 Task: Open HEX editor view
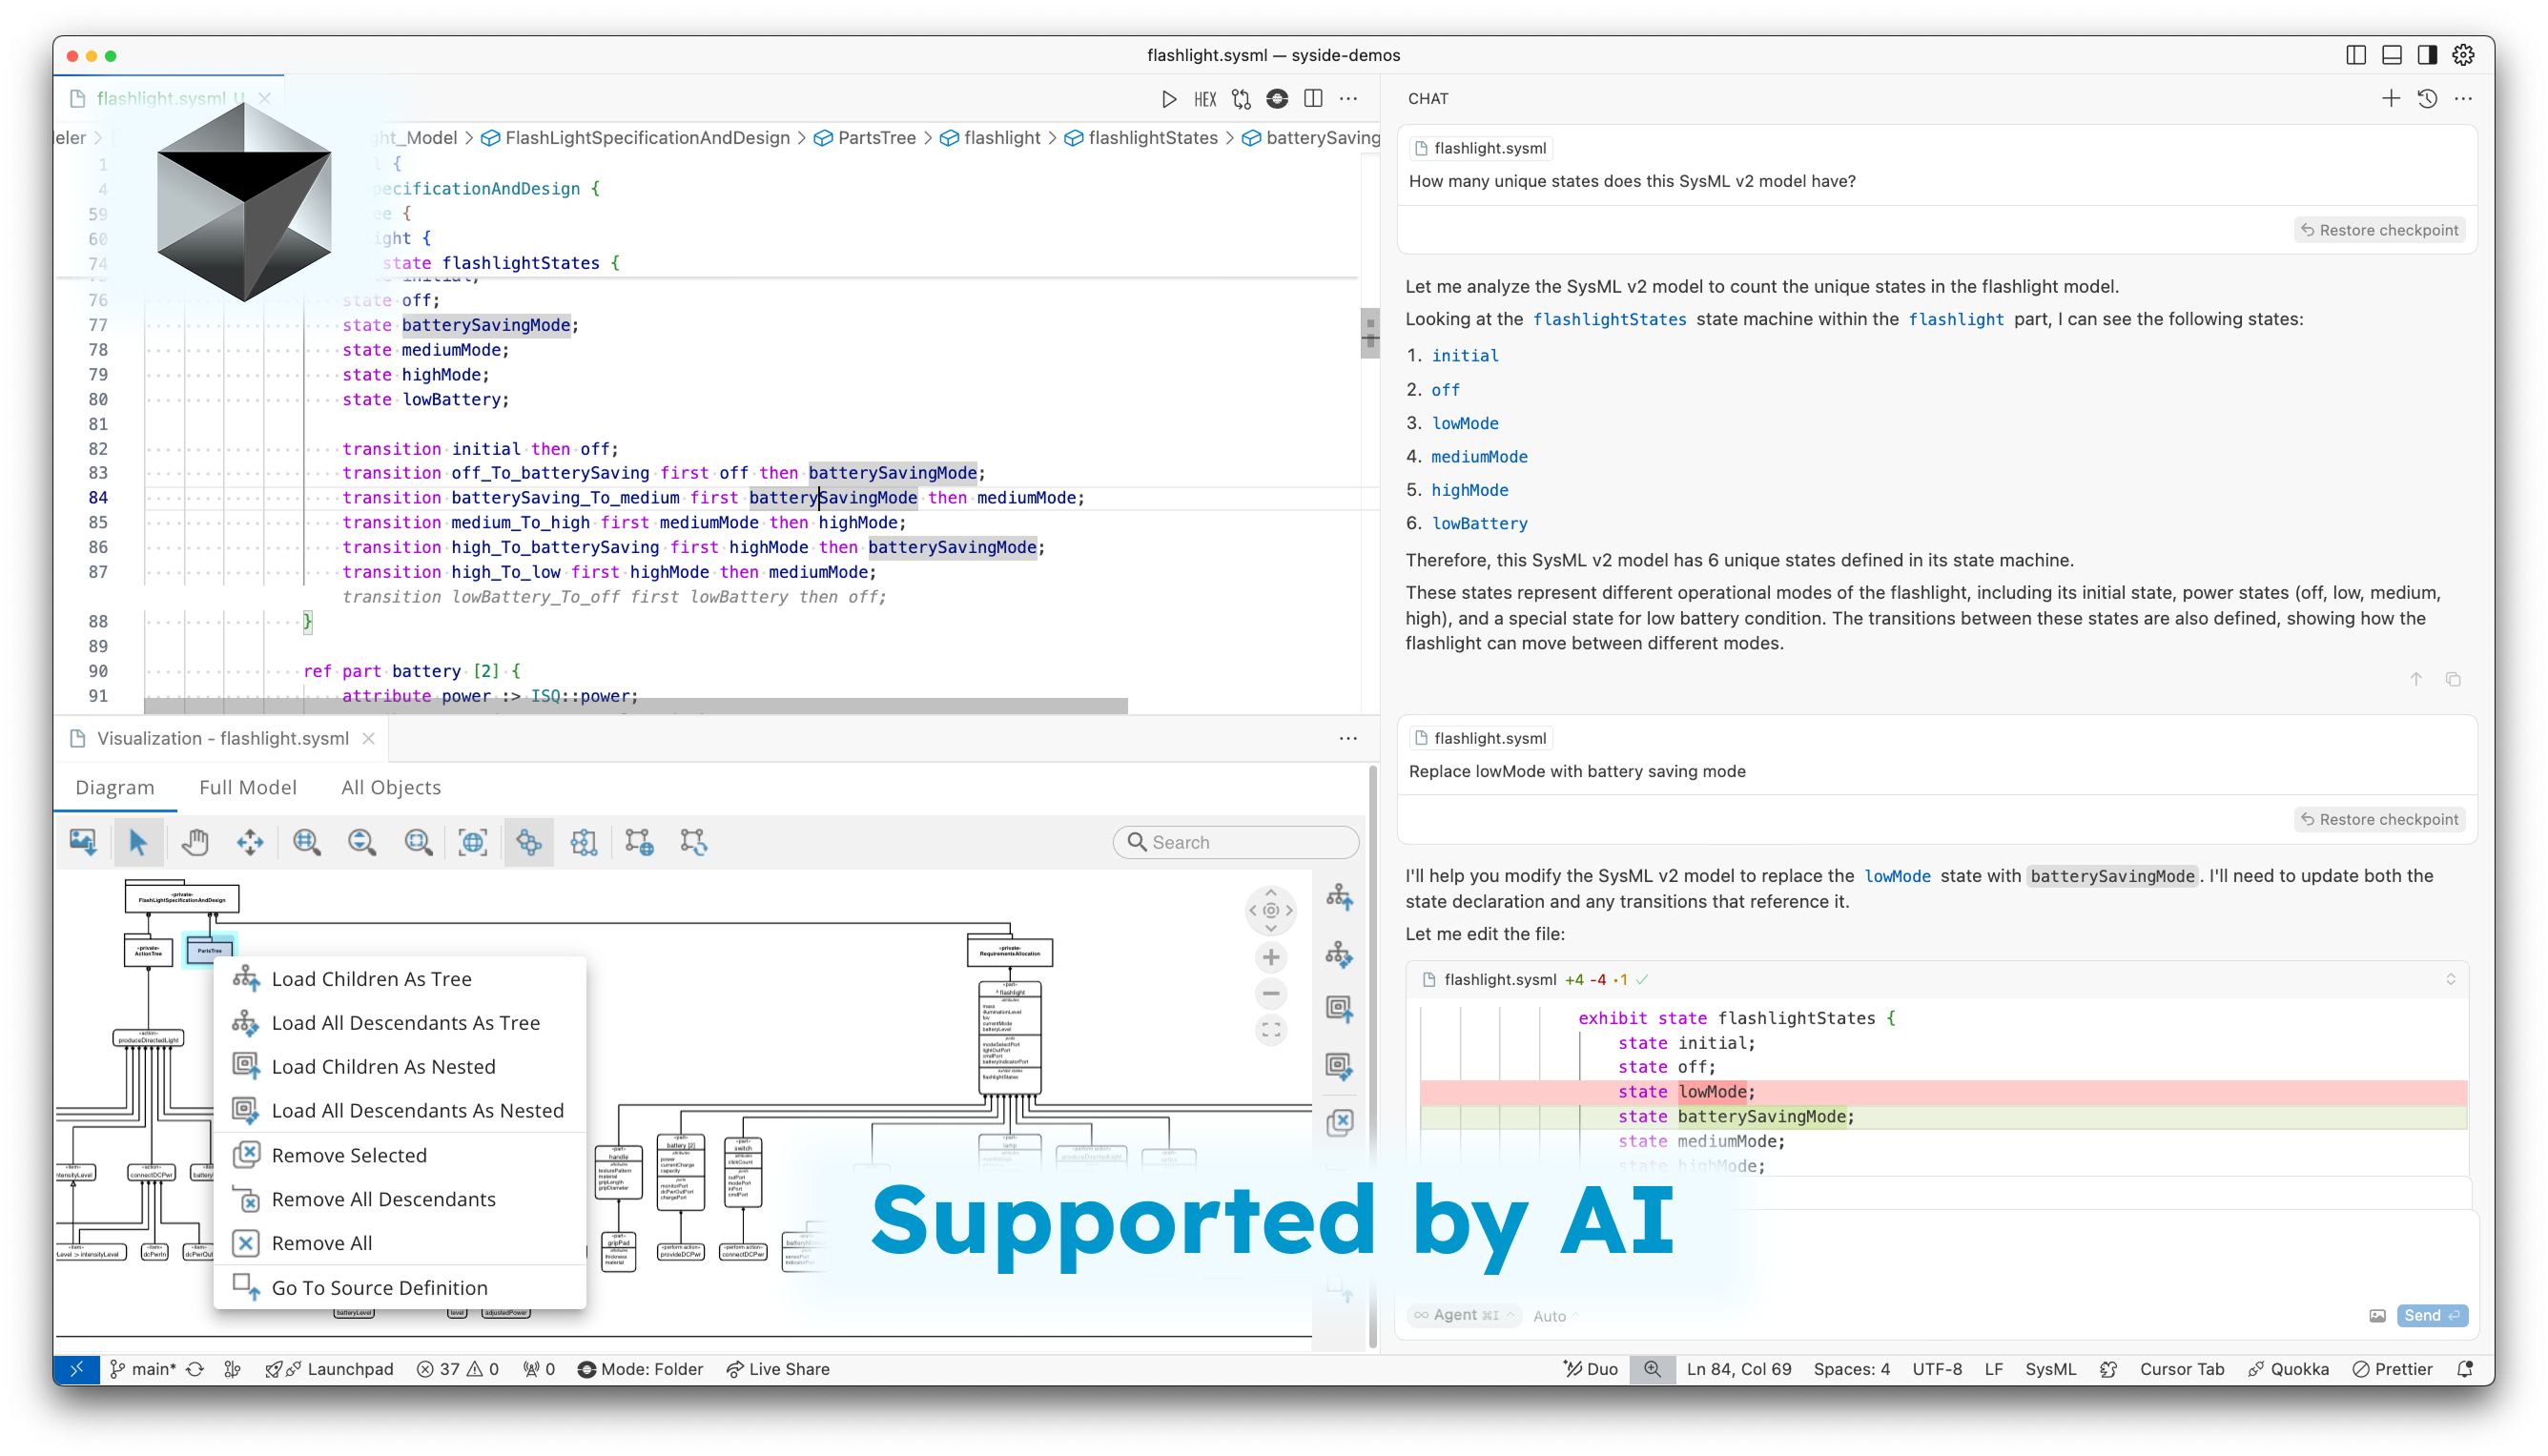click(1205, 99)
